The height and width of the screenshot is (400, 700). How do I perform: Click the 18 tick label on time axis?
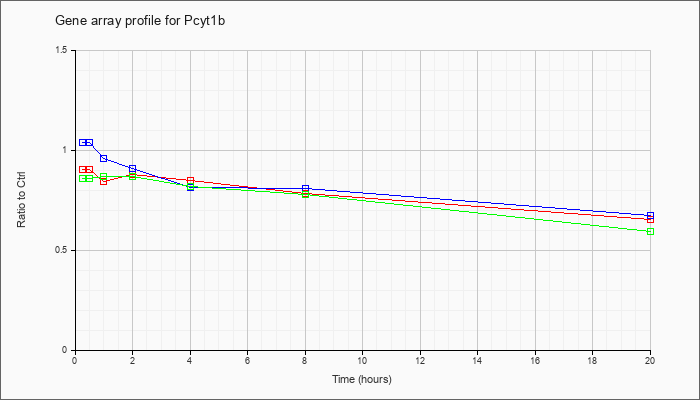point(592,360)
